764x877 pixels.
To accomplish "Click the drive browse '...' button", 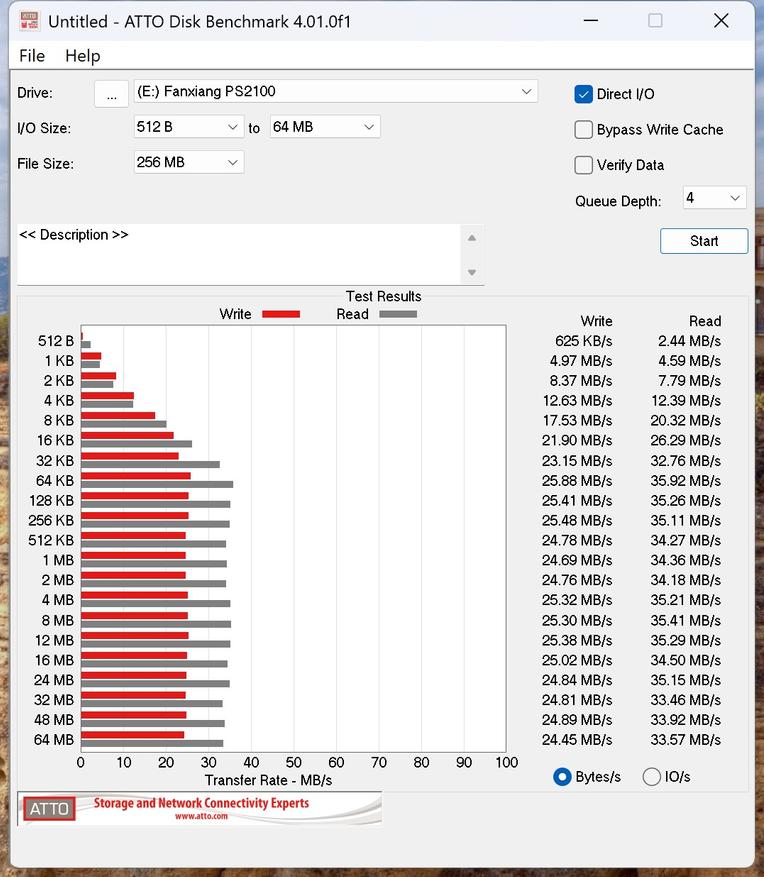I will [x=111, y=93].
